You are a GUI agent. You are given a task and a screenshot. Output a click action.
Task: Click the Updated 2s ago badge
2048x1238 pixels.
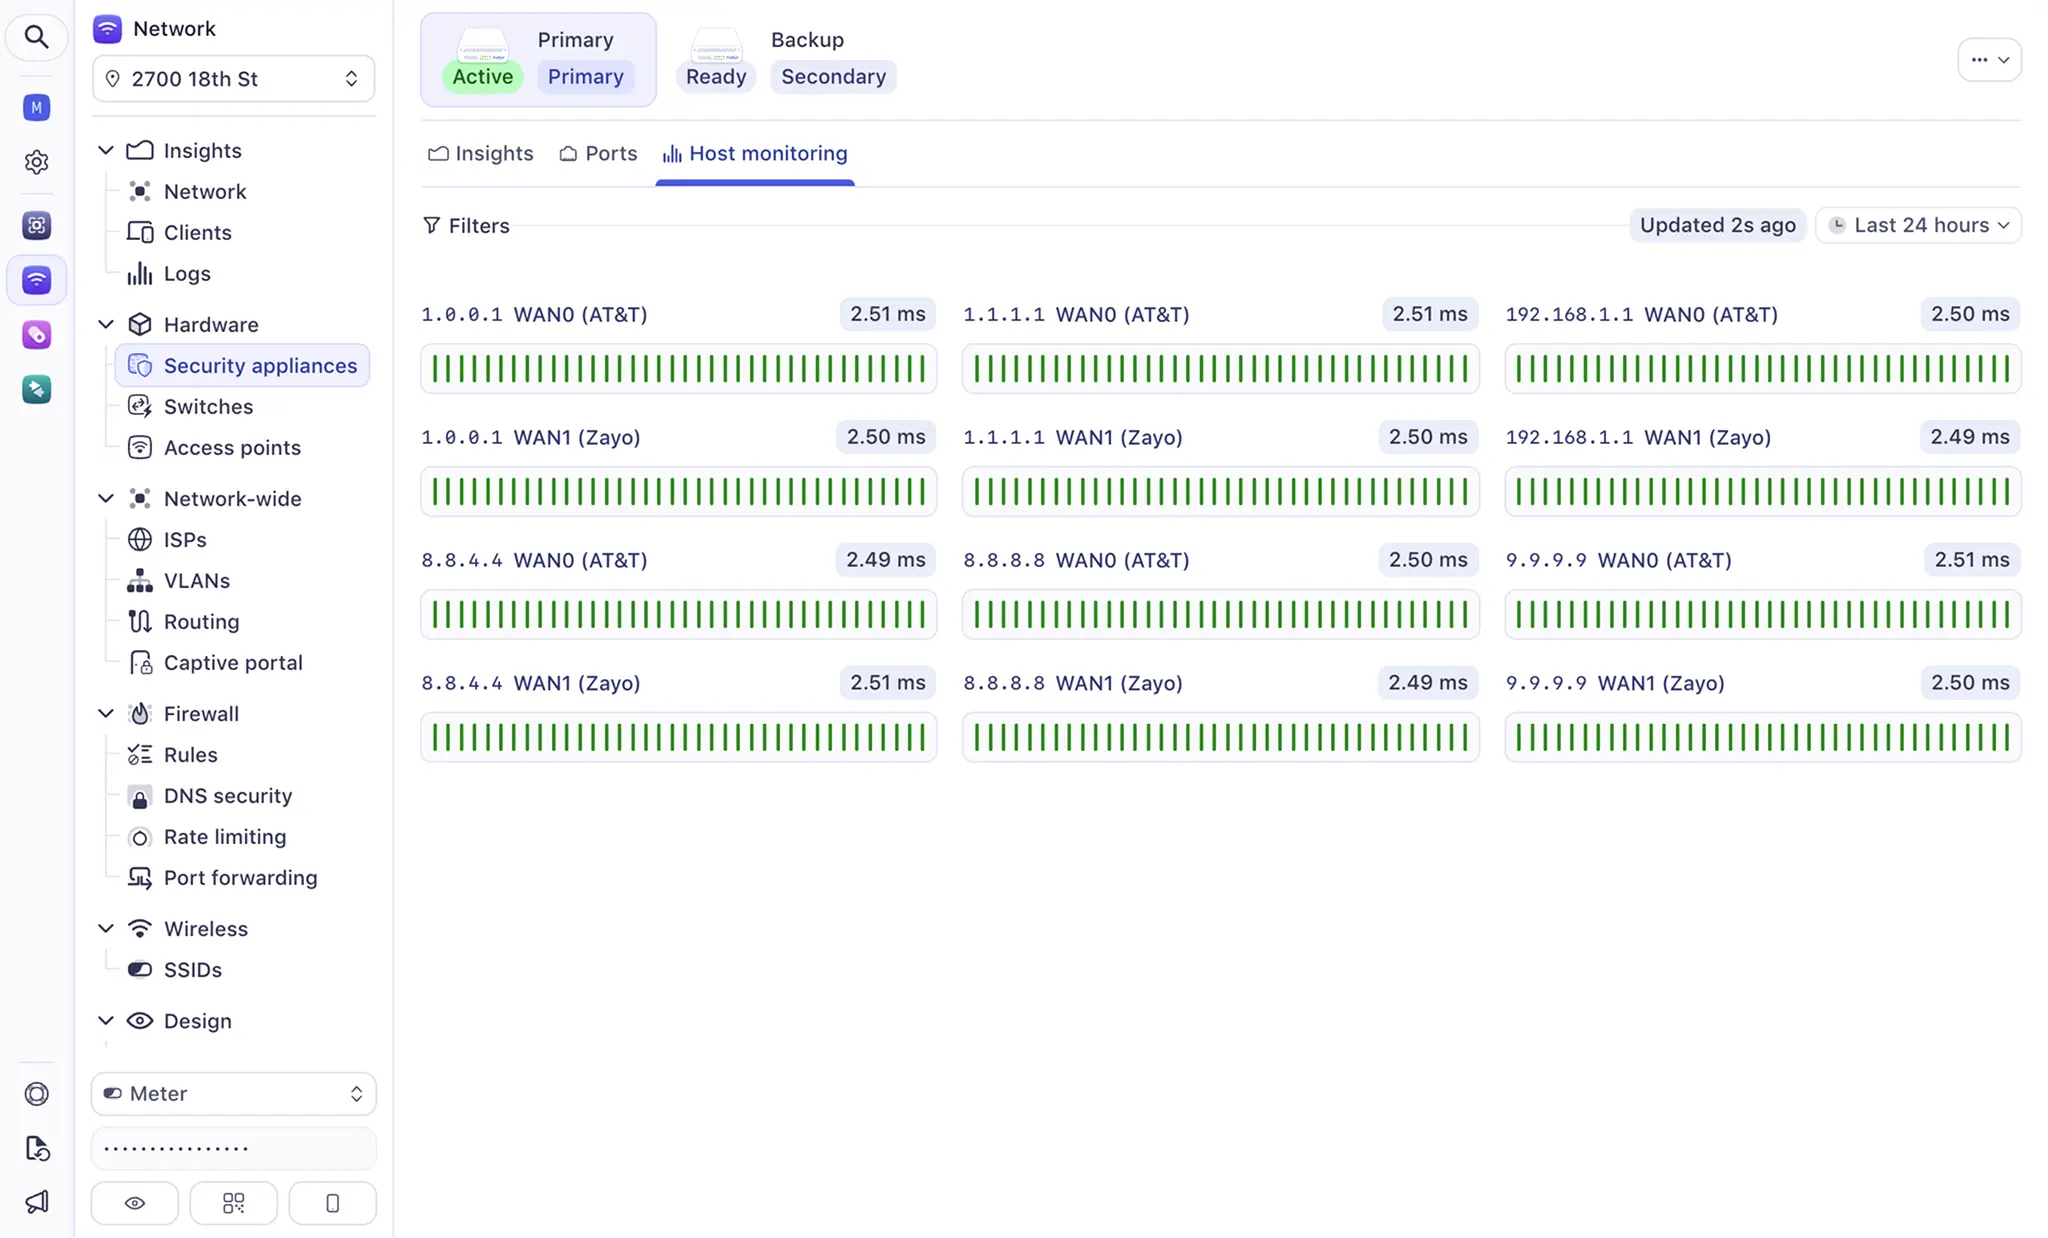(1717, 225)
